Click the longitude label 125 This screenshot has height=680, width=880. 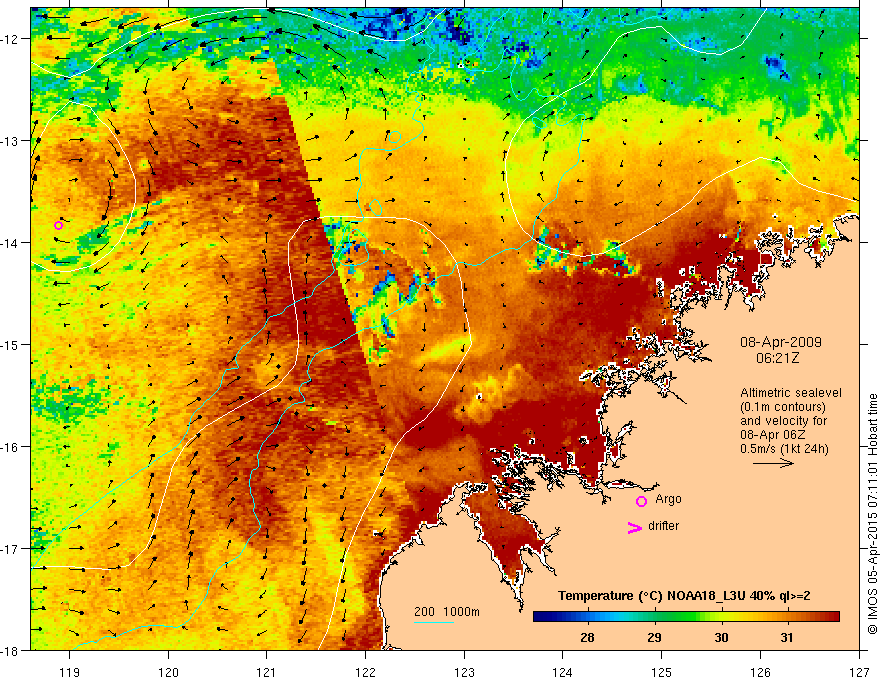click(x=662, y=672)
